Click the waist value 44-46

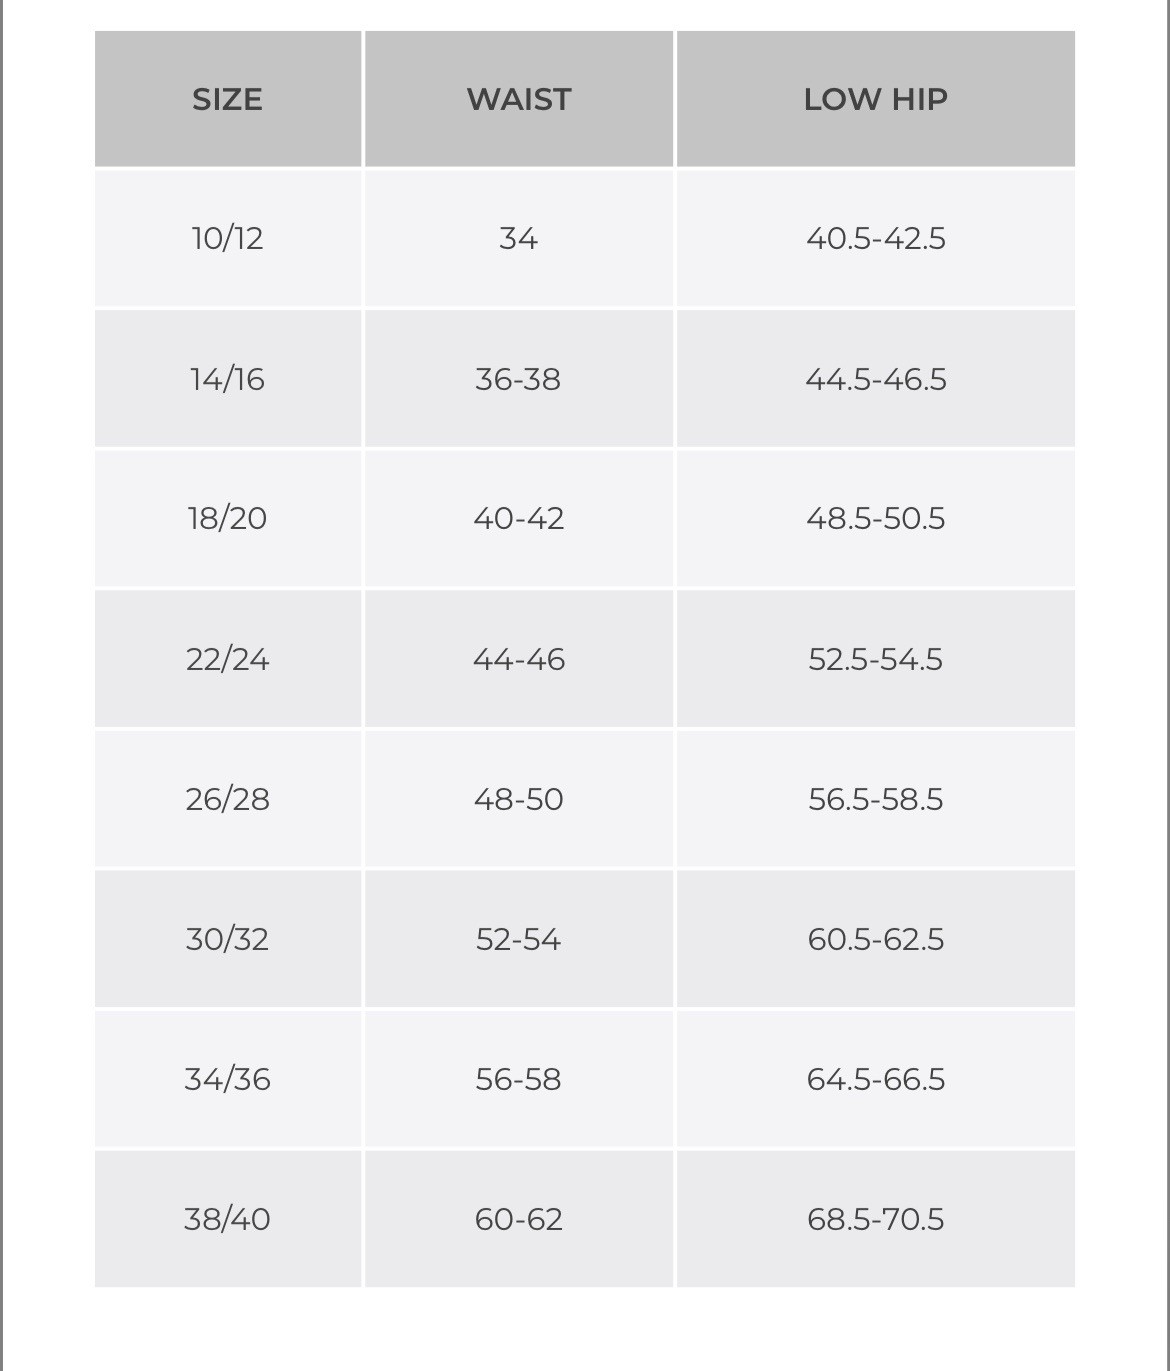point(519,659)
